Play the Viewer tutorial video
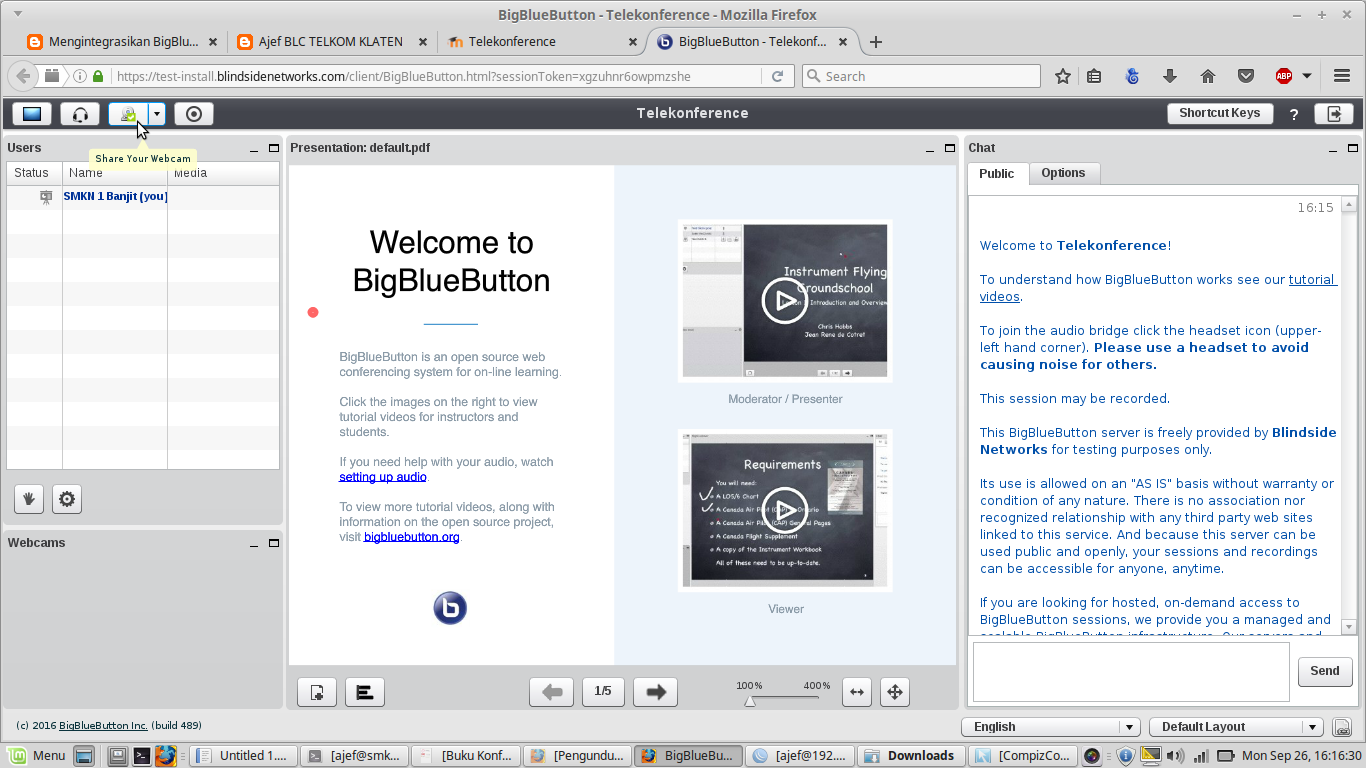The width and height of the screenshot is (1366, 768). point(785,510)
